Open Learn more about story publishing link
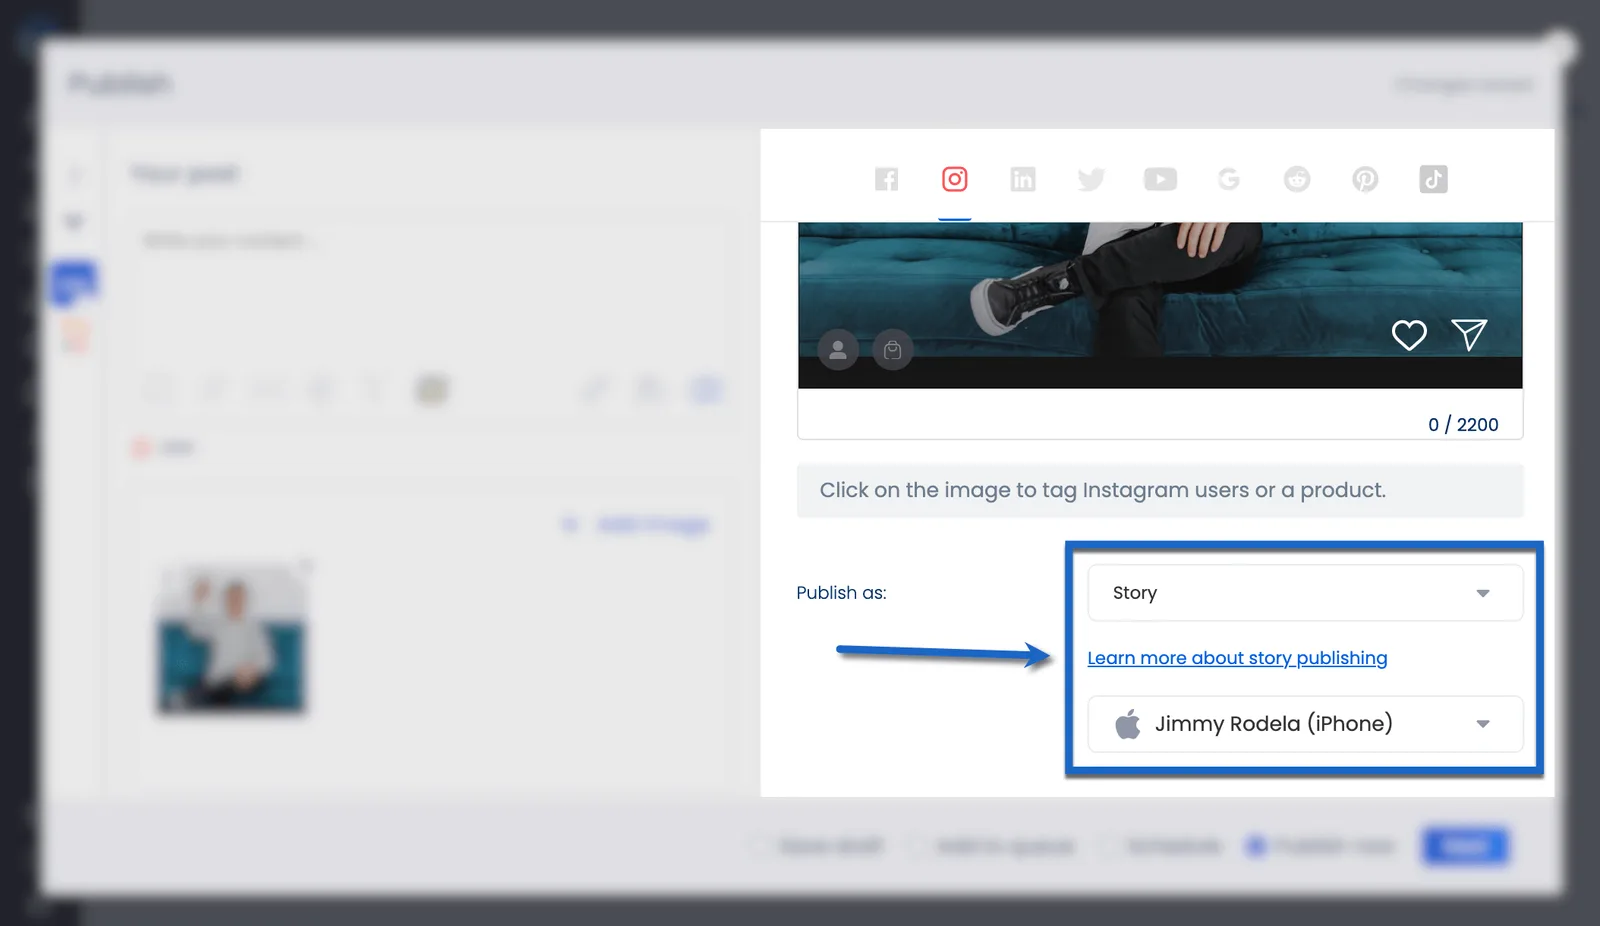1600x926 pixels. click(x=1237, y=658)
